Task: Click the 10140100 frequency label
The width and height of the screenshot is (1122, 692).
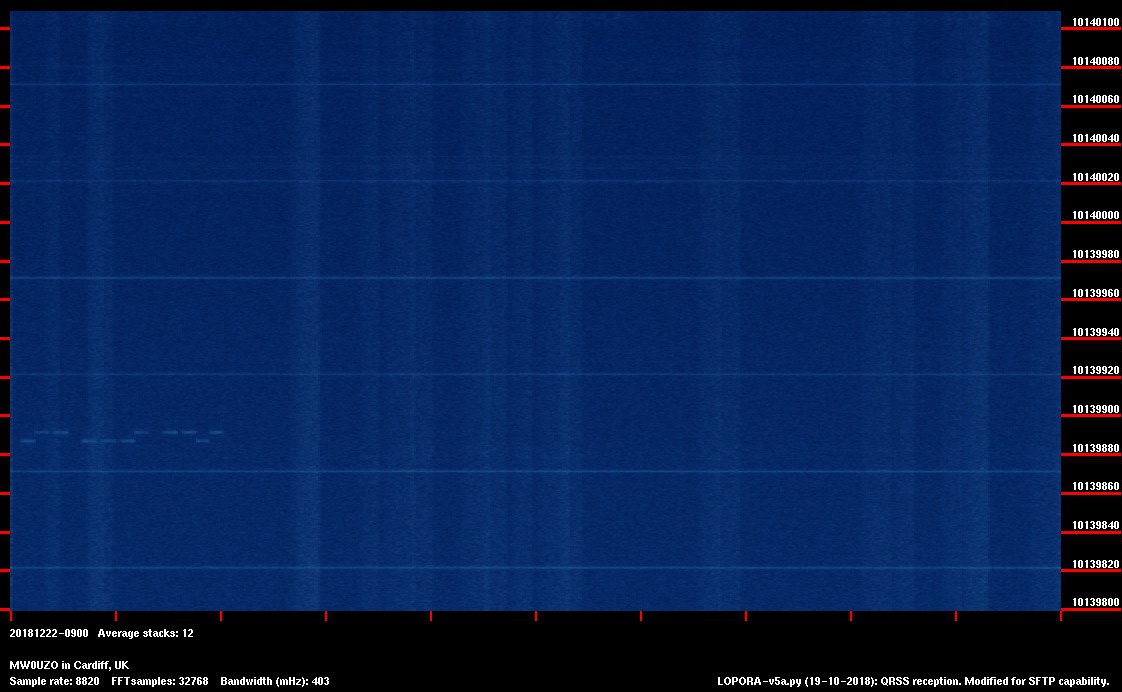Action: click(1095, 22)
